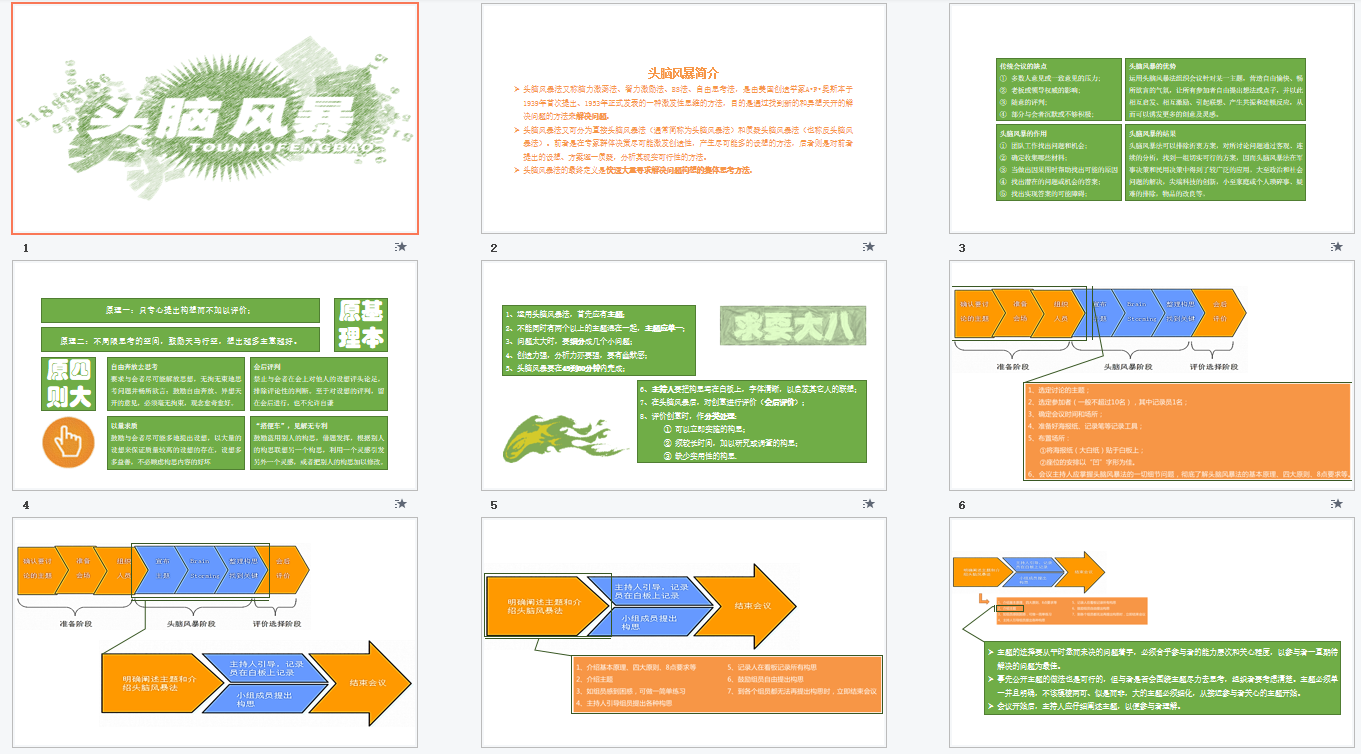
Task: Select the ninth slide in the bottom-right
Action: point(1151,632)
